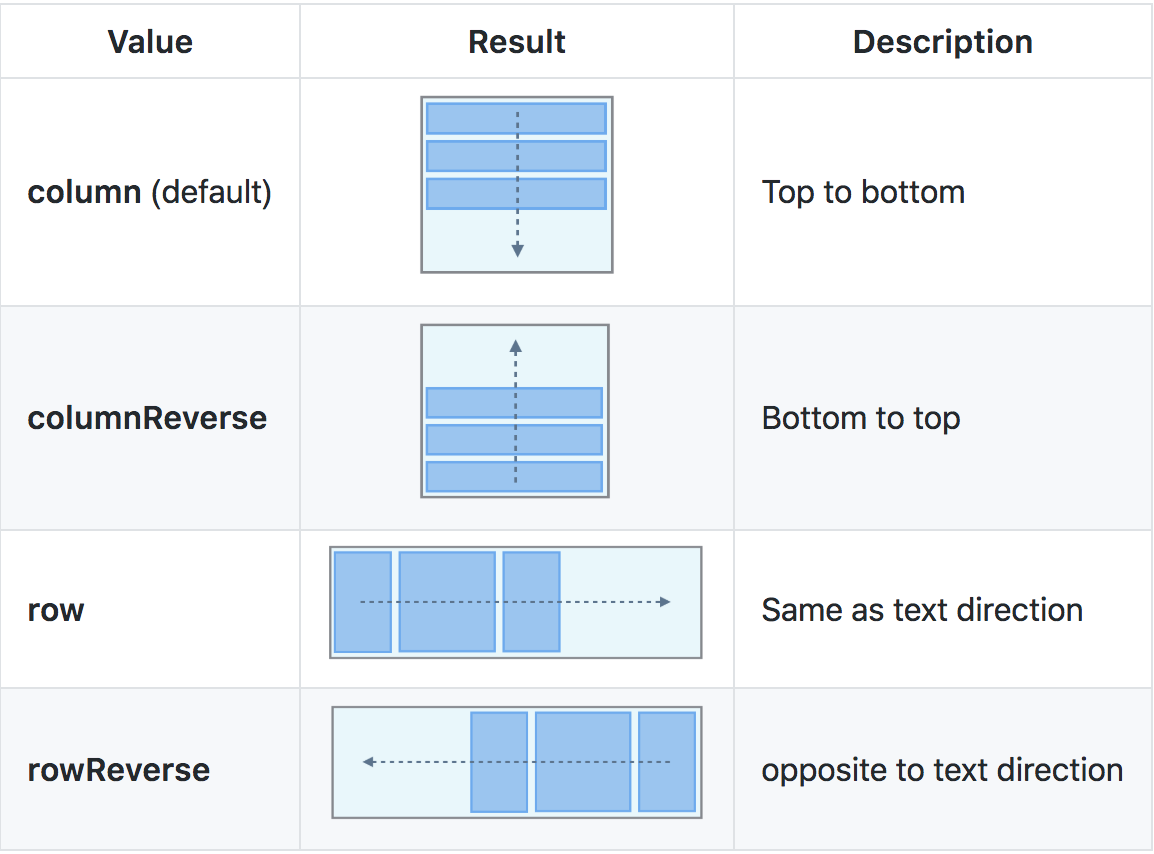
Task: Select the row layout diagram
Action: pos(516,602)
